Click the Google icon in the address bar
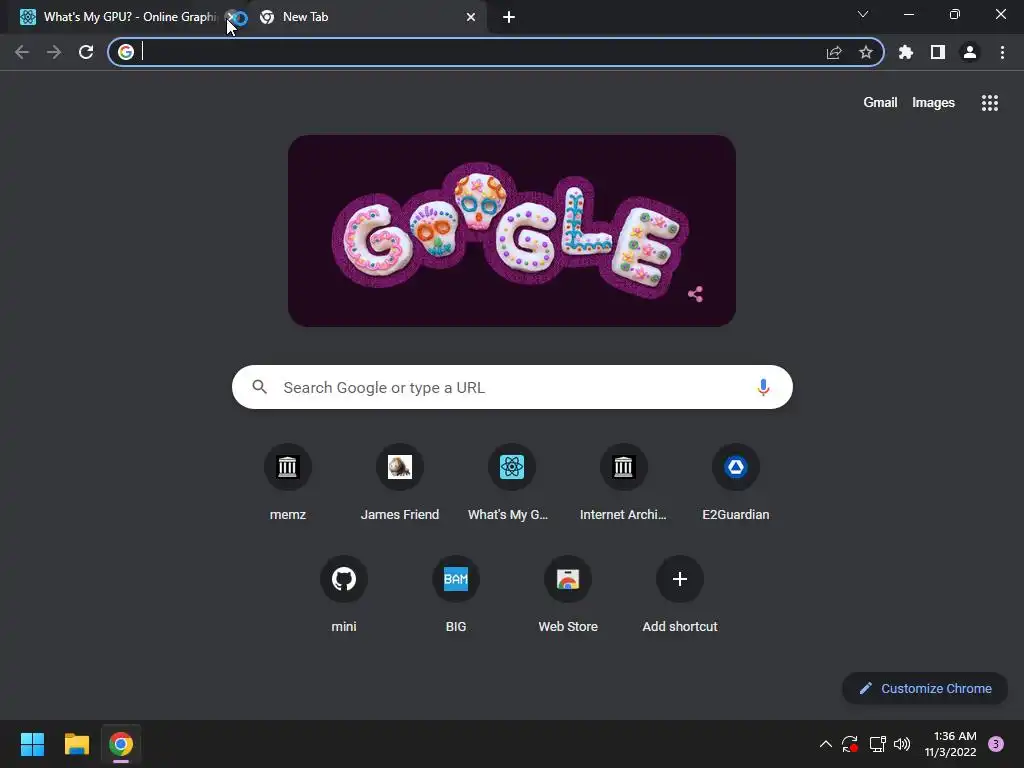The image size is (1024, 768). pyautogui.click(x=126, y=52)
